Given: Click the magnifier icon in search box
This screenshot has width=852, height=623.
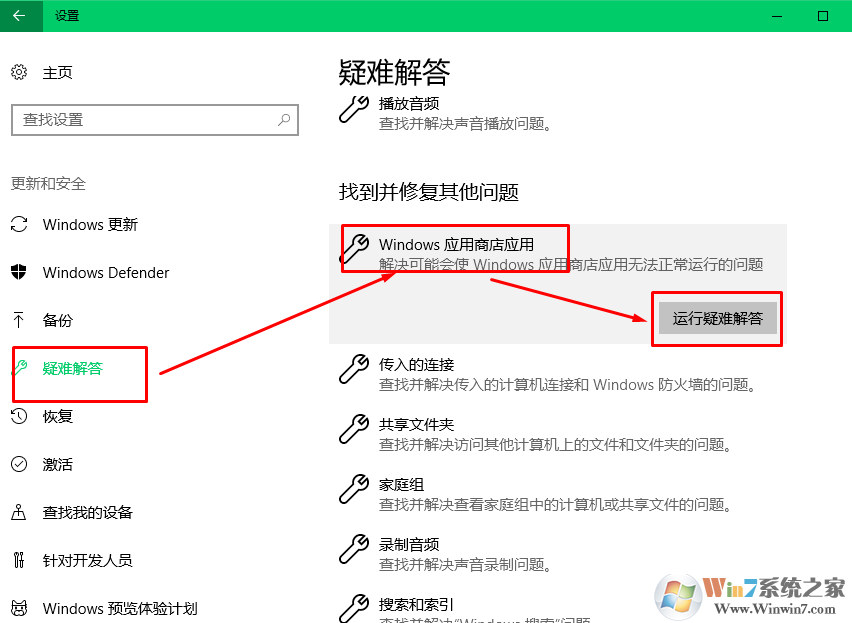Looking at the screenshot, I should (x=284, y=119).
